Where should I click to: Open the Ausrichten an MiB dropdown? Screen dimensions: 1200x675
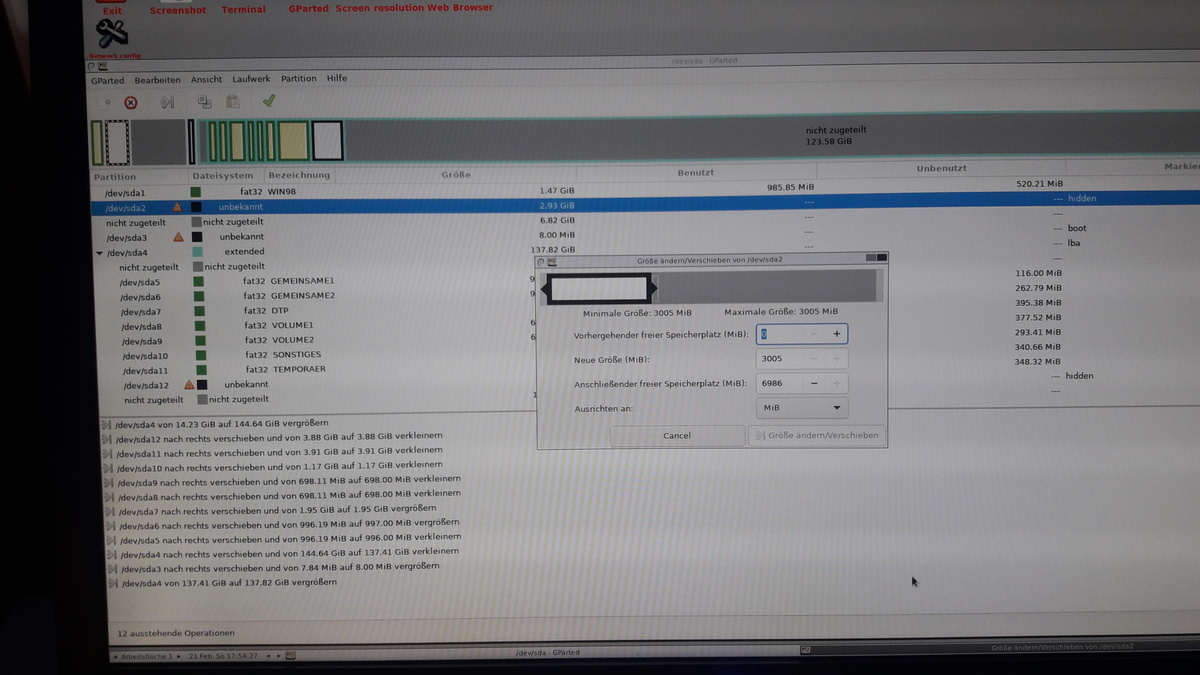point(802,408)
